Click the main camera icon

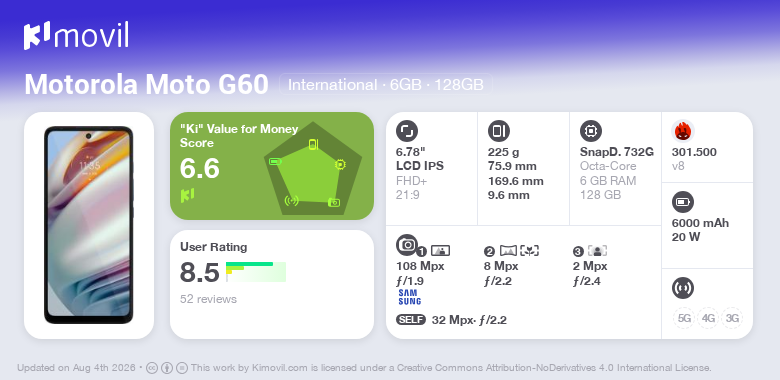point(407,245)
